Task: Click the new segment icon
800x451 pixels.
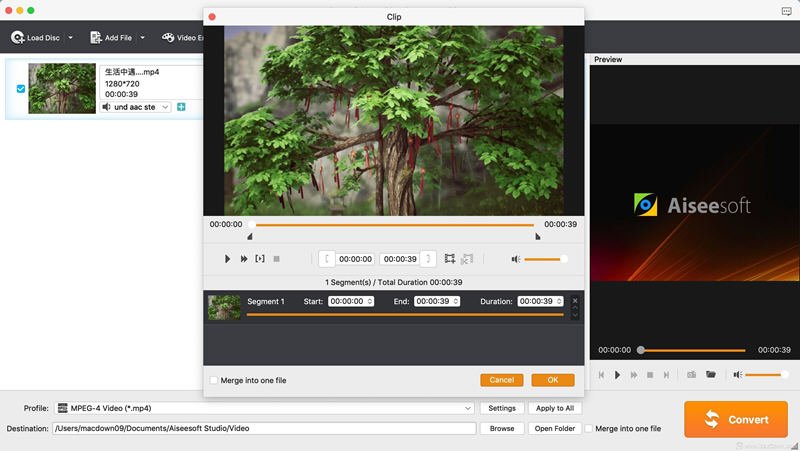Action: coord(449,259)
